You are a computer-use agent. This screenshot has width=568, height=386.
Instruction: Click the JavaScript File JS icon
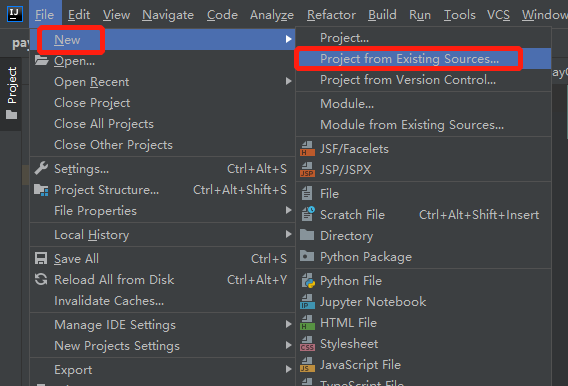pyautogui.click(x=307, y=365)
